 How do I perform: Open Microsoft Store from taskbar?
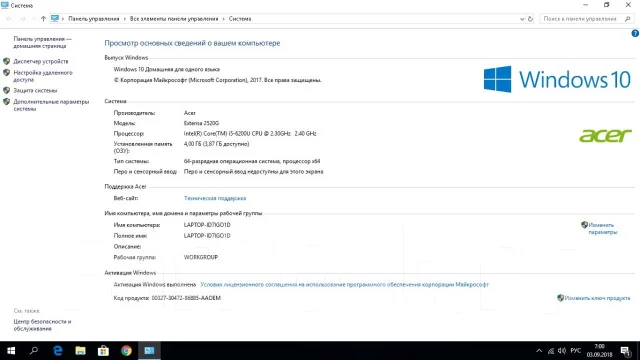103,351
